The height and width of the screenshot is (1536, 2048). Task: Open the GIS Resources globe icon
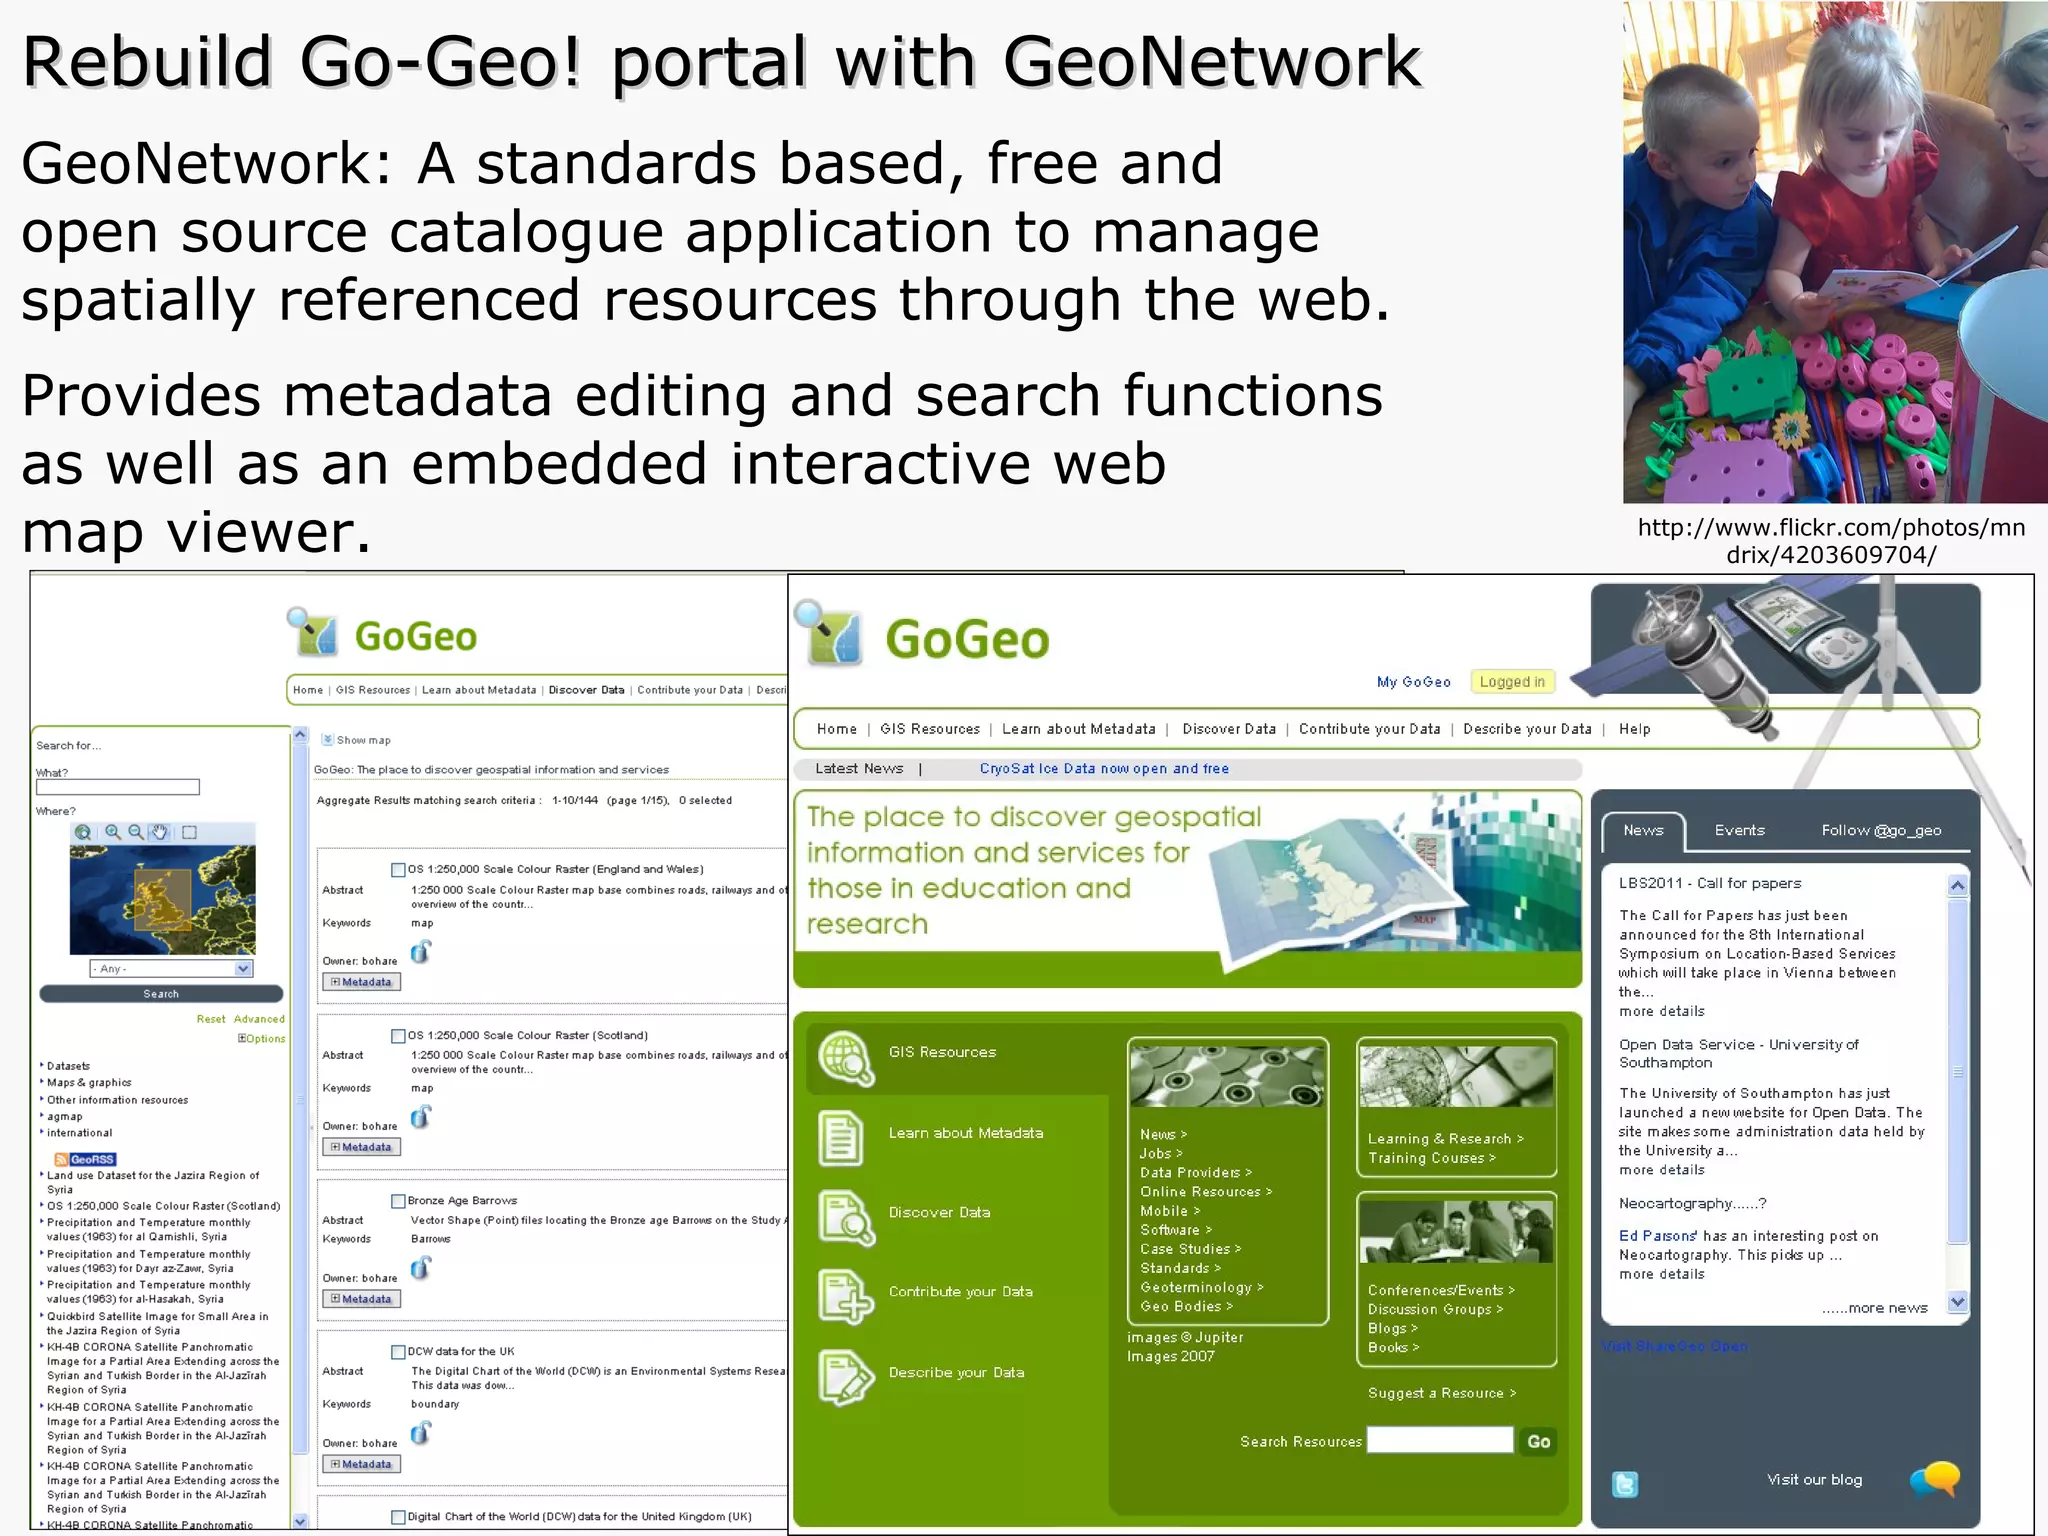point(846,1059)
